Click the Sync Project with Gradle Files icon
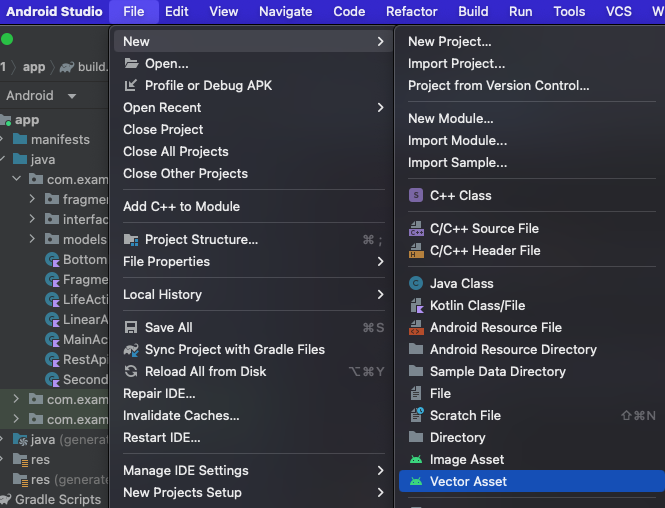 pos(131,350)
